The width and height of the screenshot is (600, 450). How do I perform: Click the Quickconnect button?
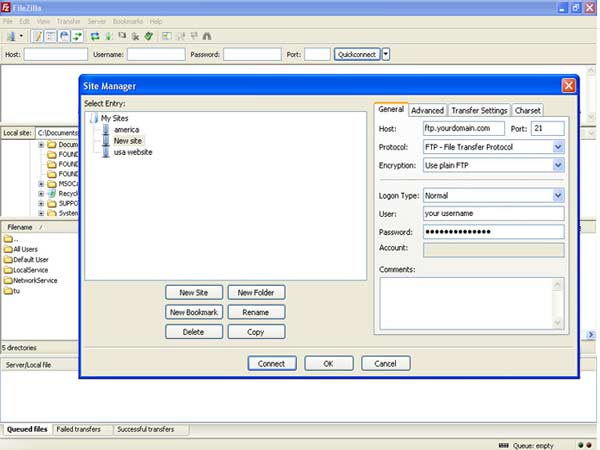pos(357,54)
